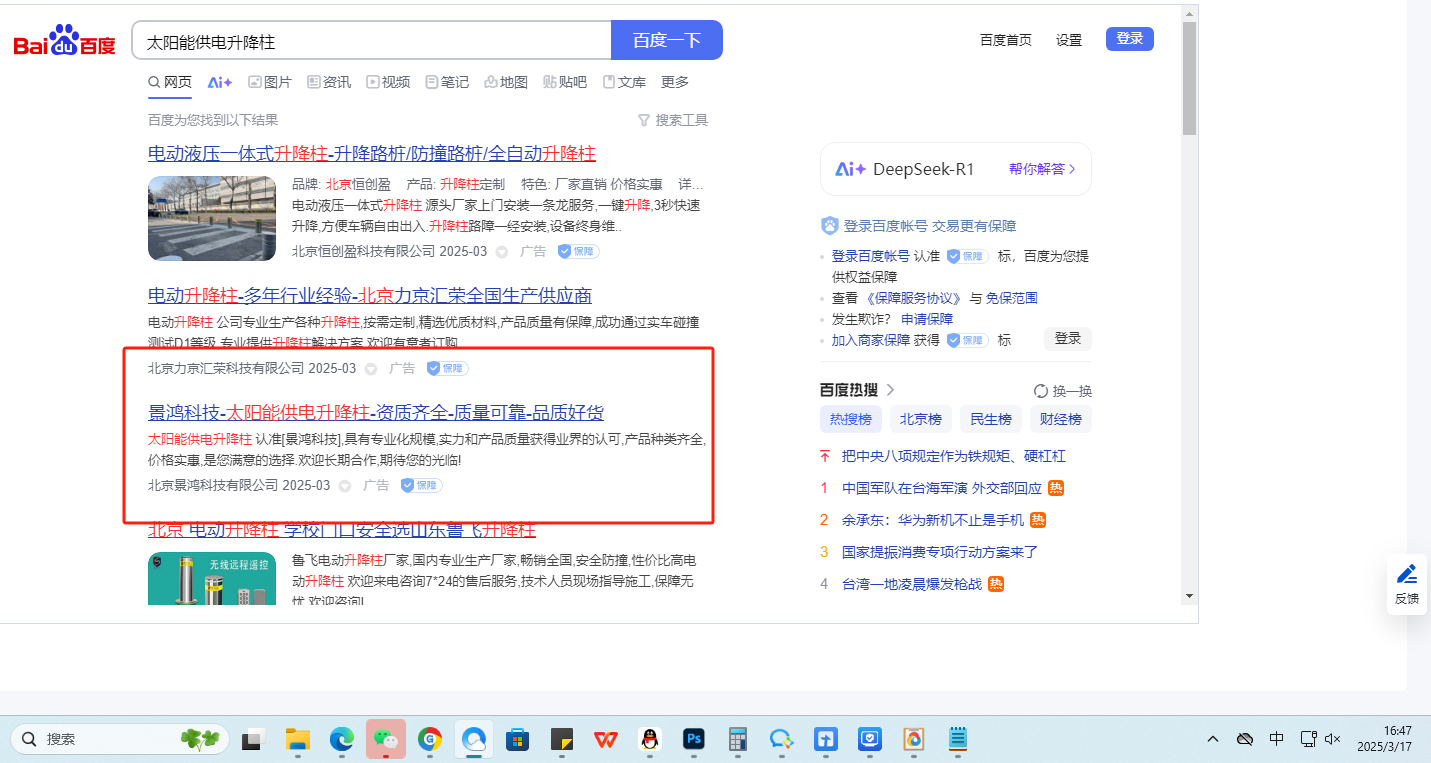Screen dimensions: 1431x763
Task: Open the 景鸿科技-太阳能供电升降柱 result link
Action: (376, 413)
